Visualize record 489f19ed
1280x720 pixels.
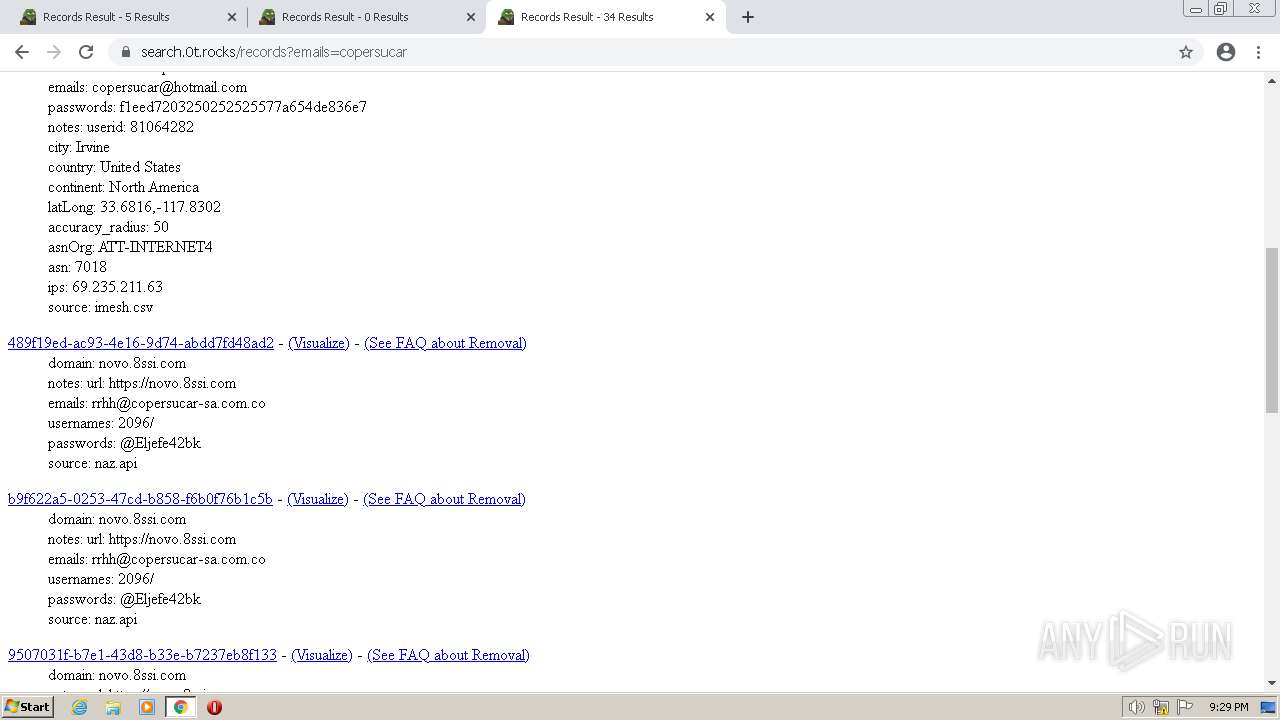(x=319, y=343)
